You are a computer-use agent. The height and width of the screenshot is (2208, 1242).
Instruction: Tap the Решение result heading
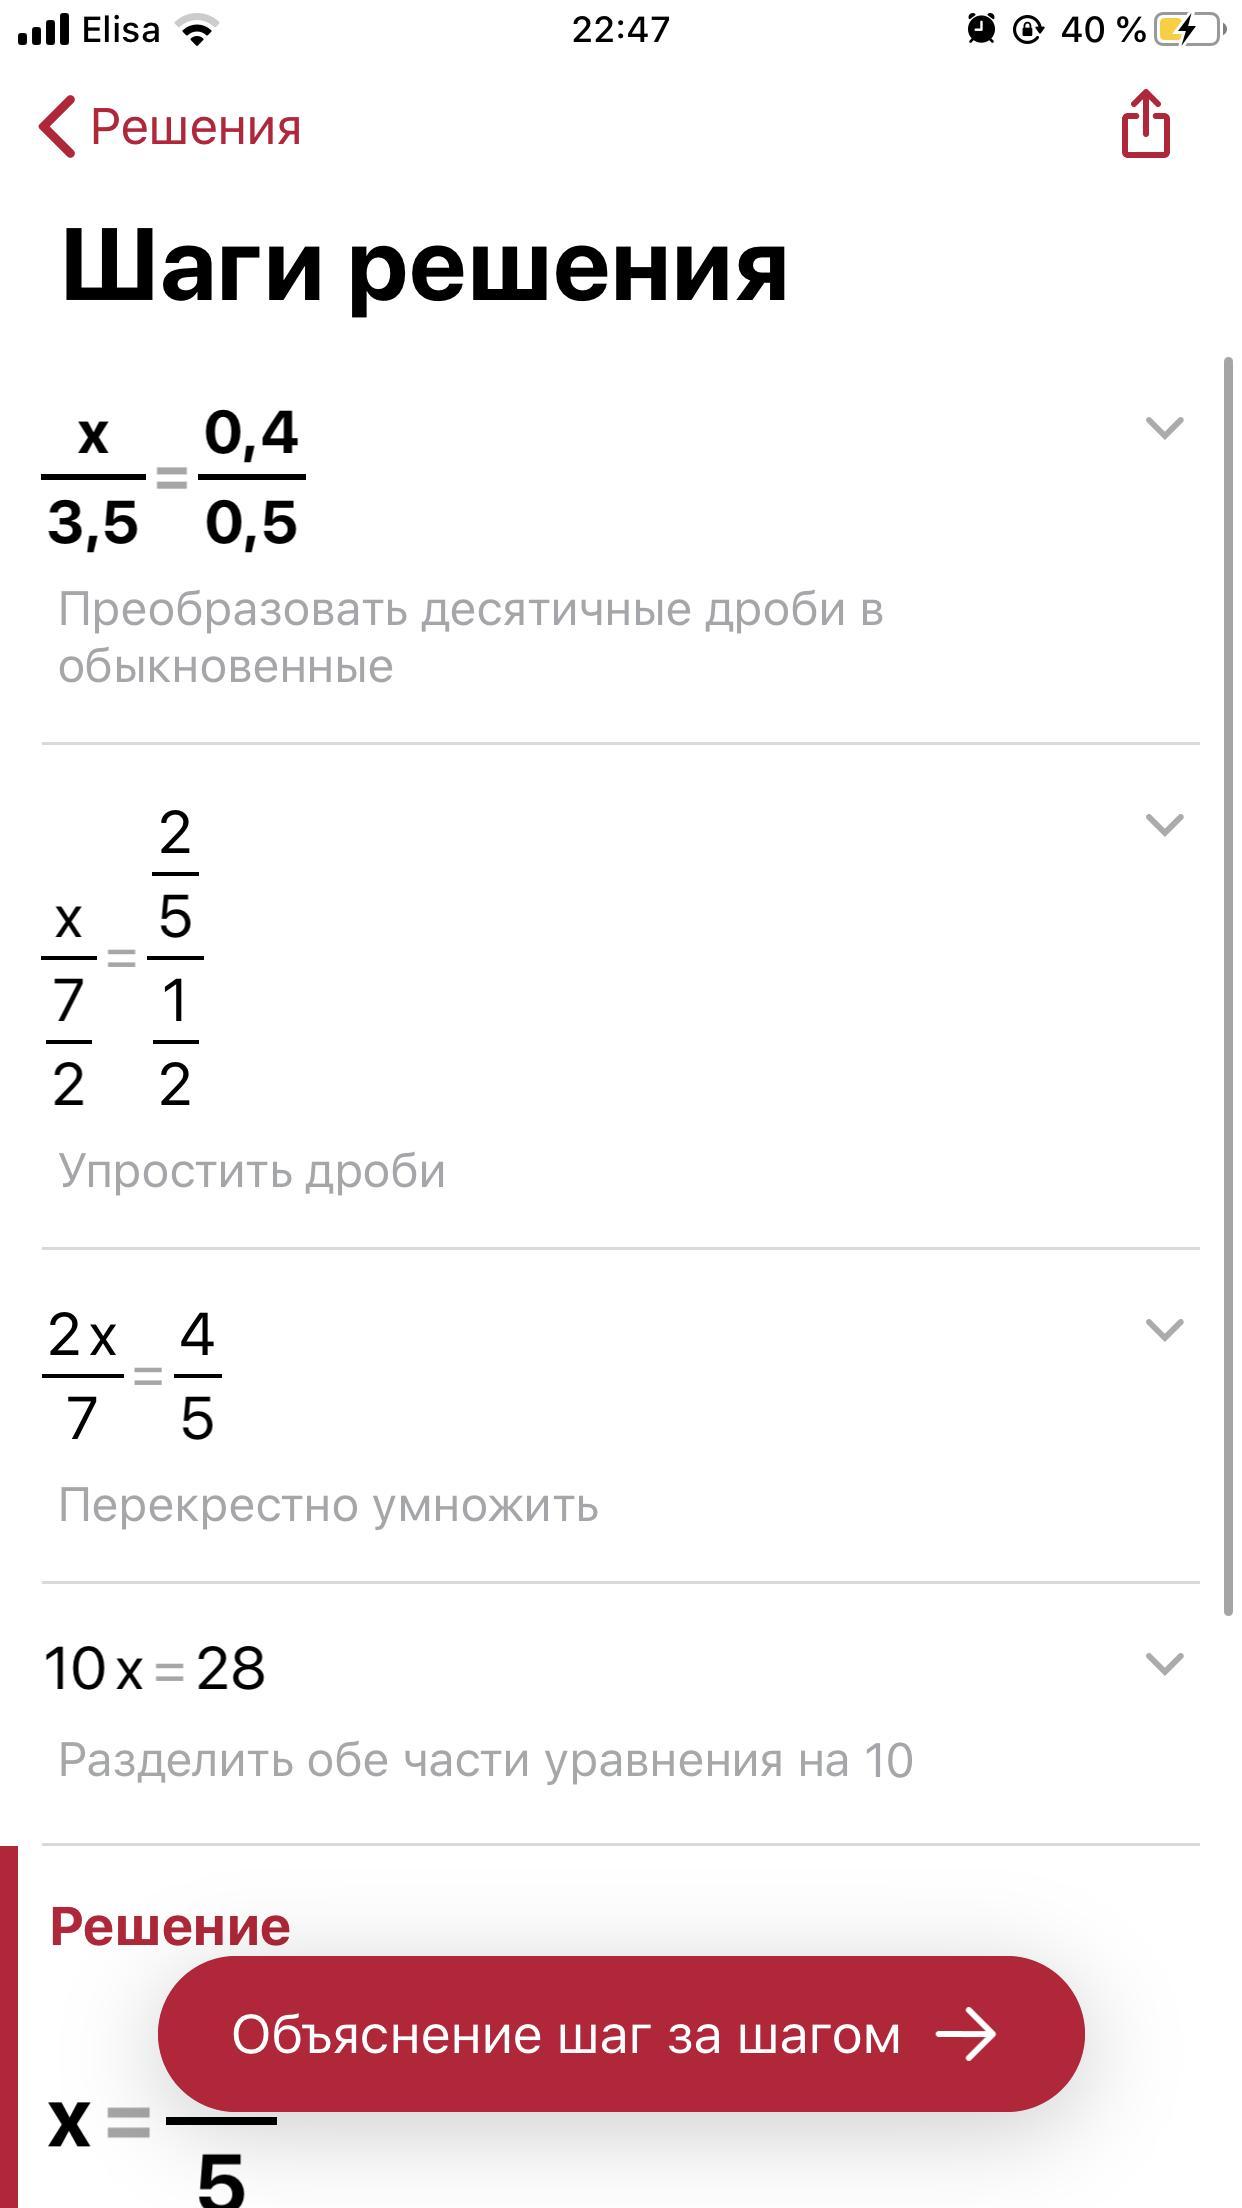tap(170, 1926)
